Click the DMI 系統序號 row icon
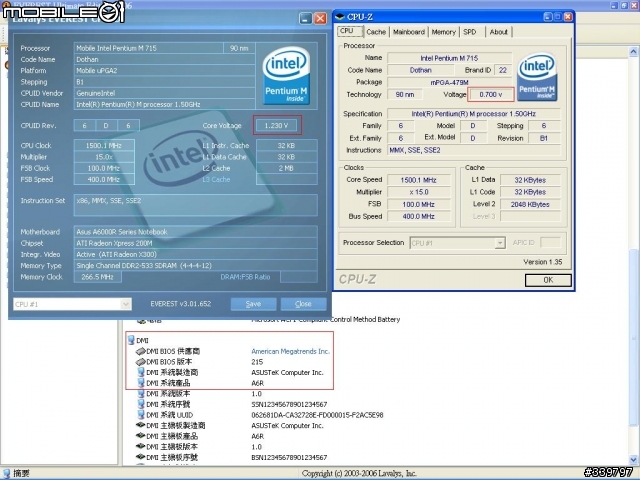Viewport: 640px width, 480px height. (141, 404)
